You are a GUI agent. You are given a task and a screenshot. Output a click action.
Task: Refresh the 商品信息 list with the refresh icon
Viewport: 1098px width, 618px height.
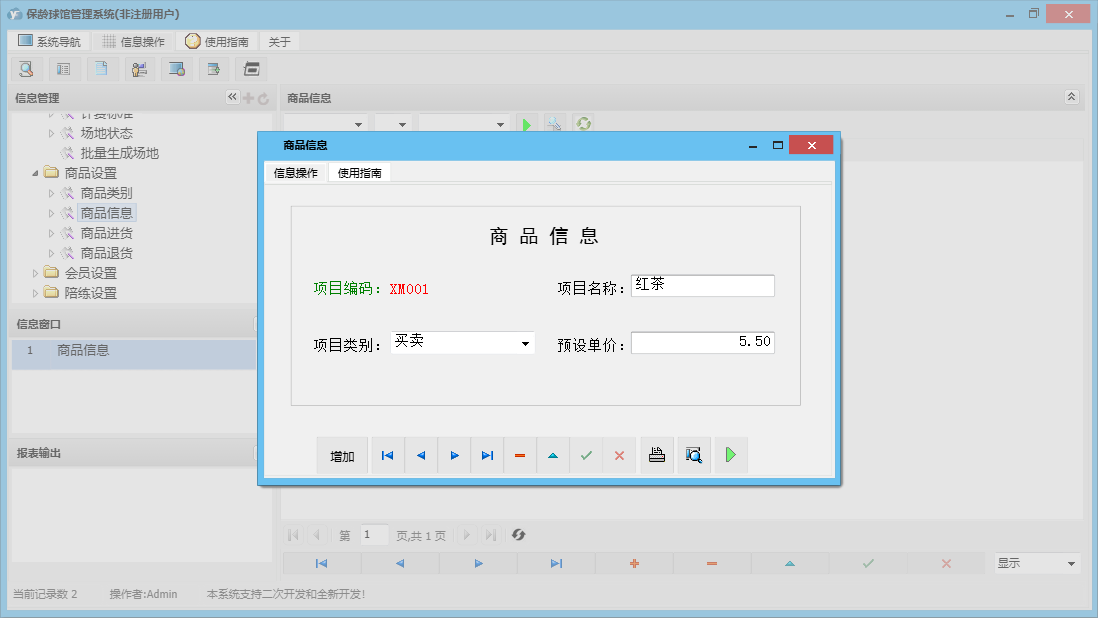point(583,123)
